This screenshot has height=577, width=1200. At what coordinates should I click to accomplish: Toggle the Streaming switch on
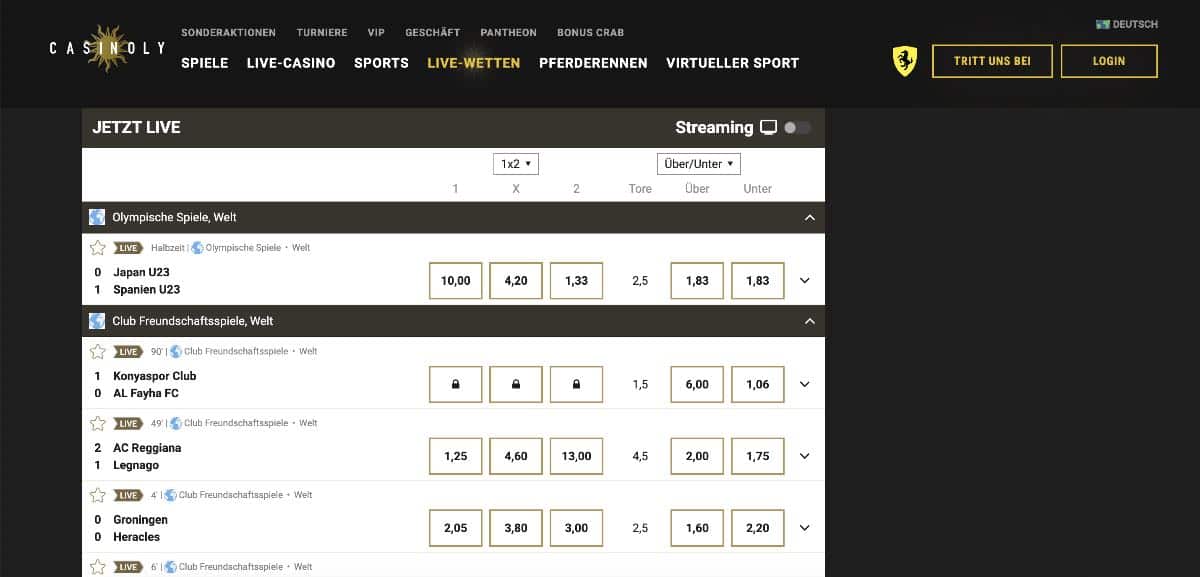tap(797, 128)
